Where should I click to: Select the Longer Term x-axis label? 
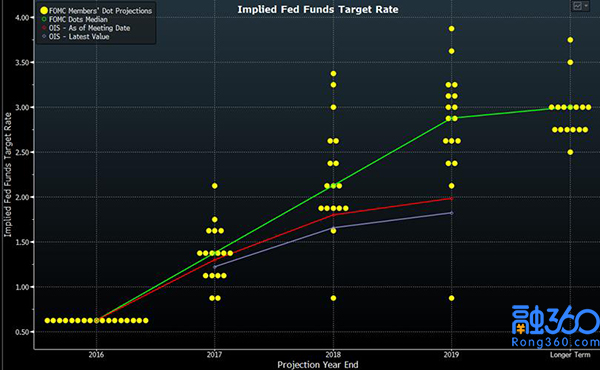tap(570, 355)
